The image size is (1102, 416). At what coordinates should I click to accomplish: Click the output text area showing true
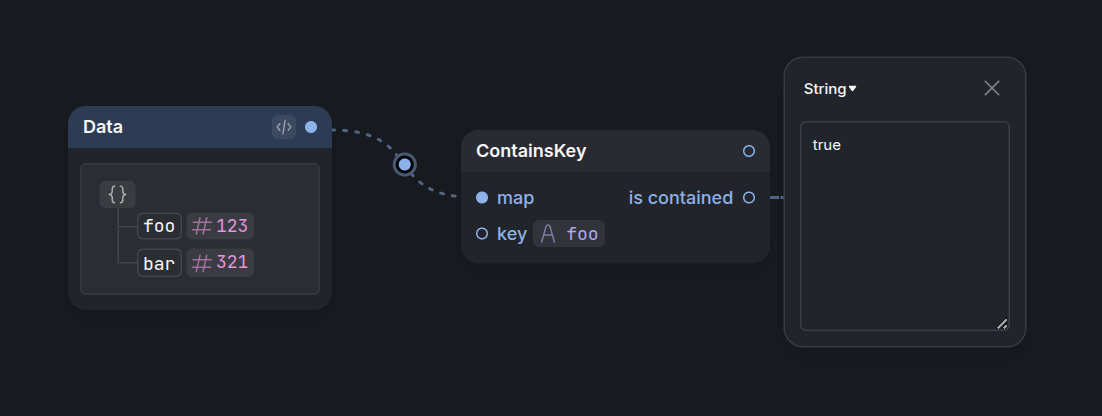(x=905, y=226)
